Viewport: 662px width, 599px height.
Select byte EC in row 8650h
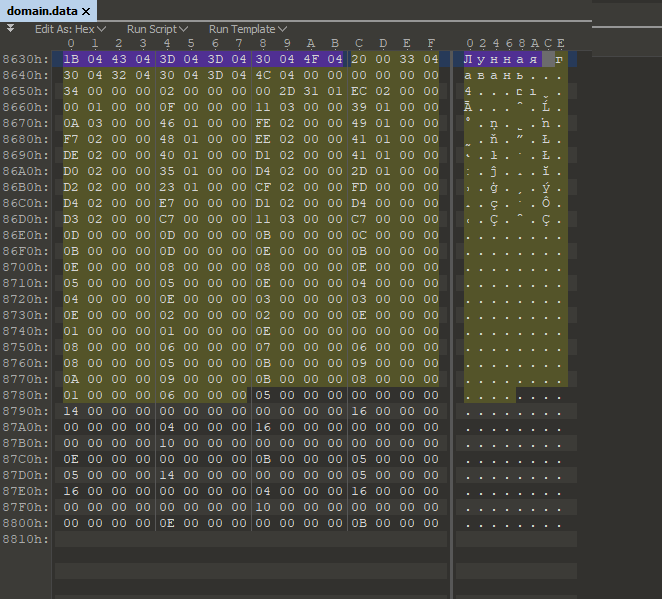click(359, 91)
